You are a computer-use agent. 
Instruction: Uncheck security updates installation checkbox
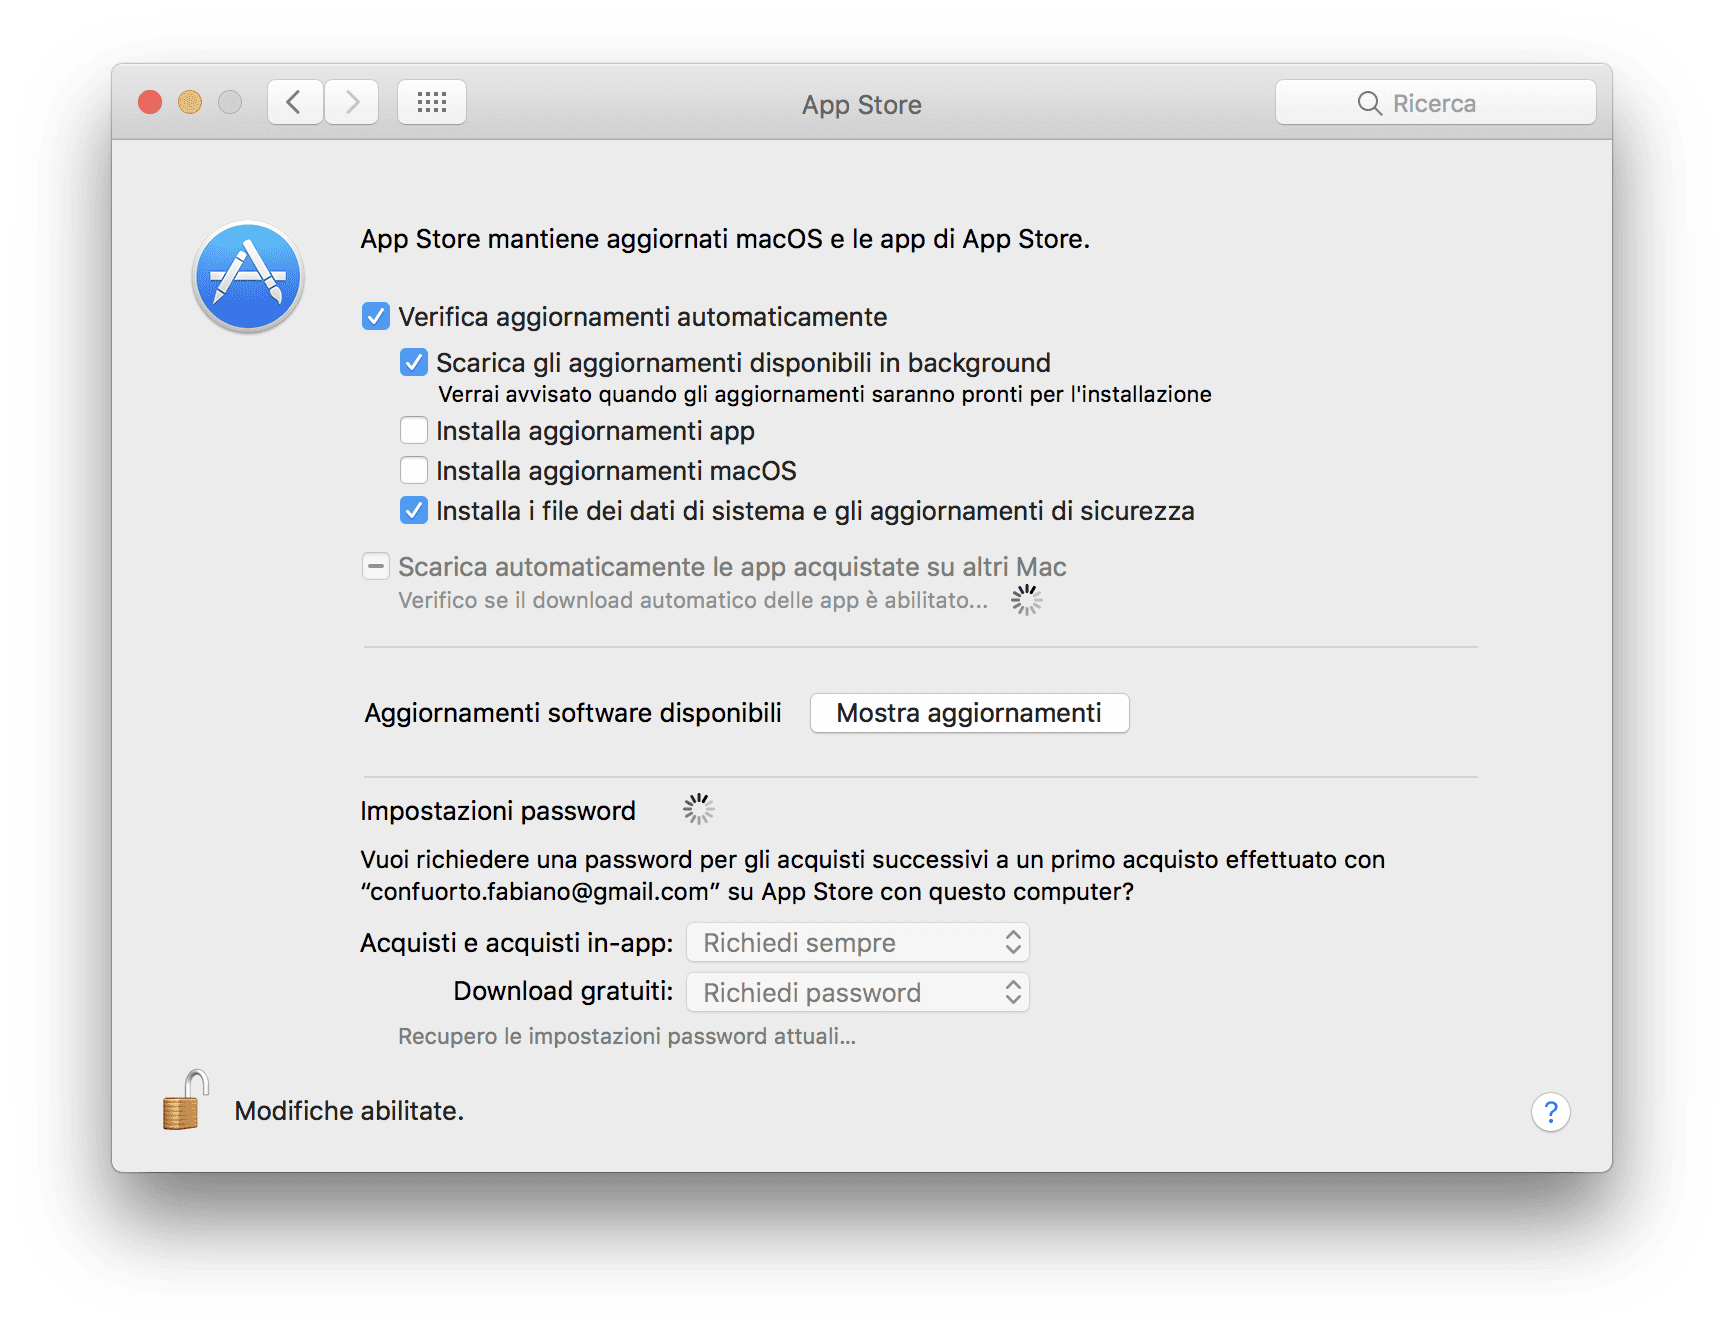point(414,511)
